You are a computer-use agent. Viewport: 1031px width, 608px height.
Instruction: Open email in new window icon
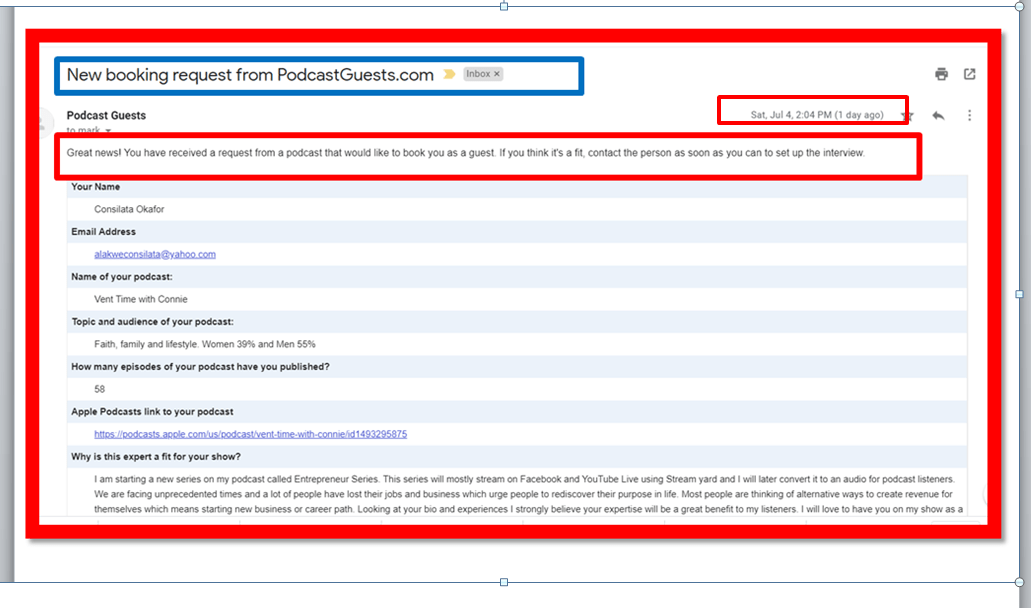tap(970, 74)
